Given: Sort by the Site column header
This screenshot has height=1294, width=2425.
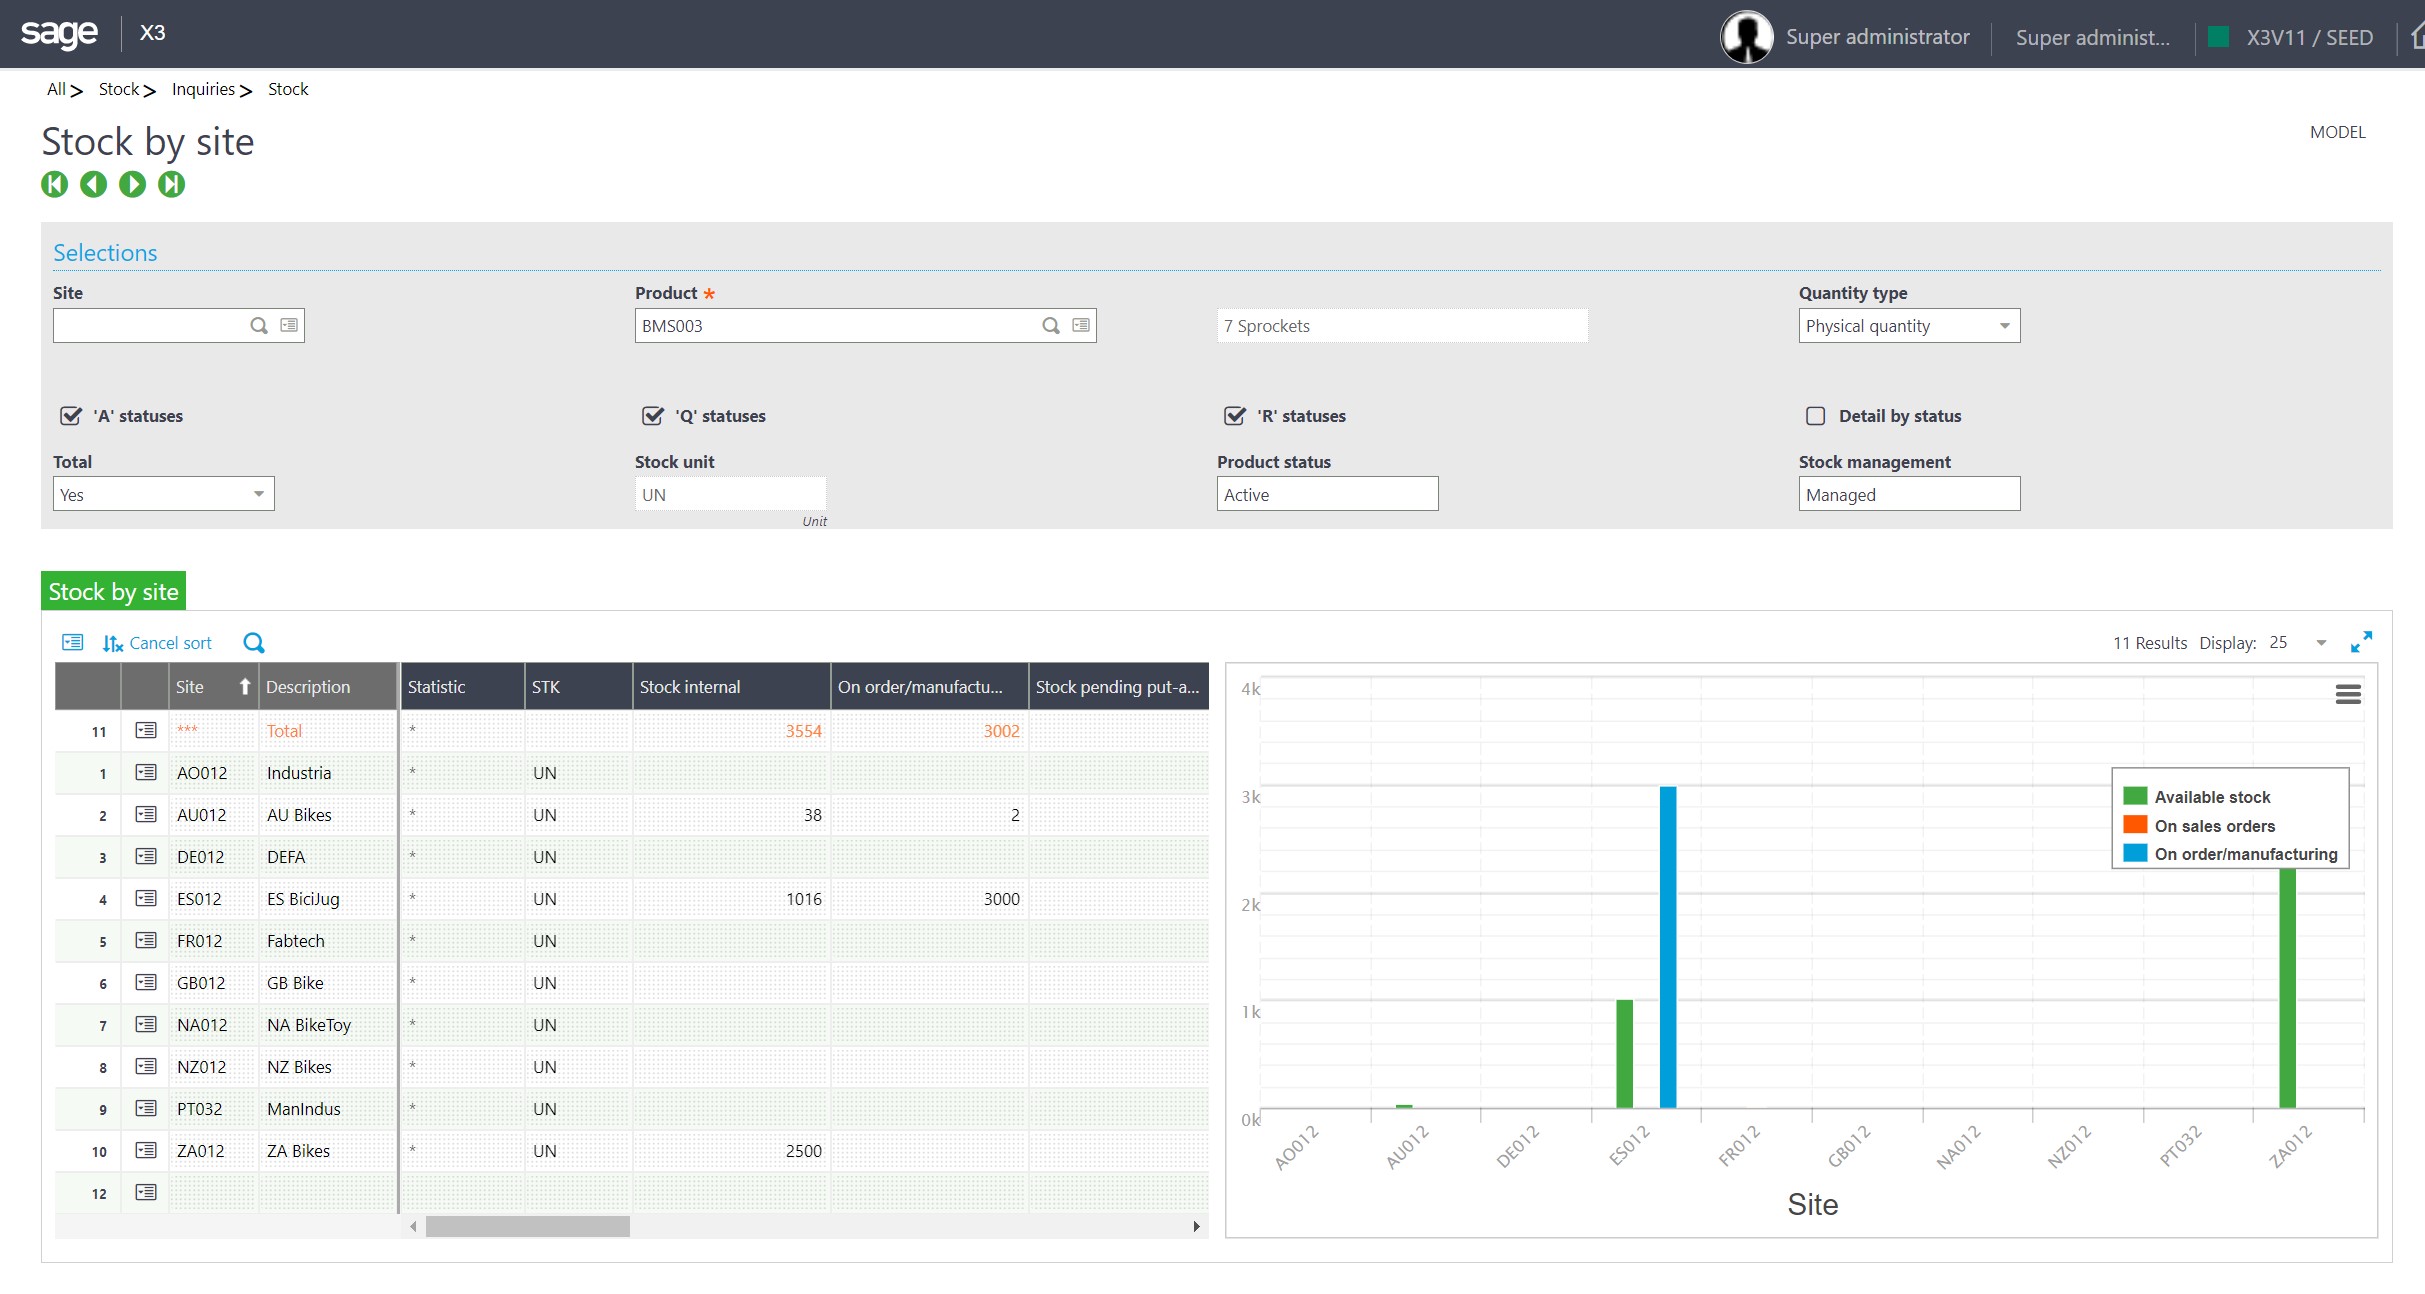Looking at the screenshot, I should click(x=214, y=687).
